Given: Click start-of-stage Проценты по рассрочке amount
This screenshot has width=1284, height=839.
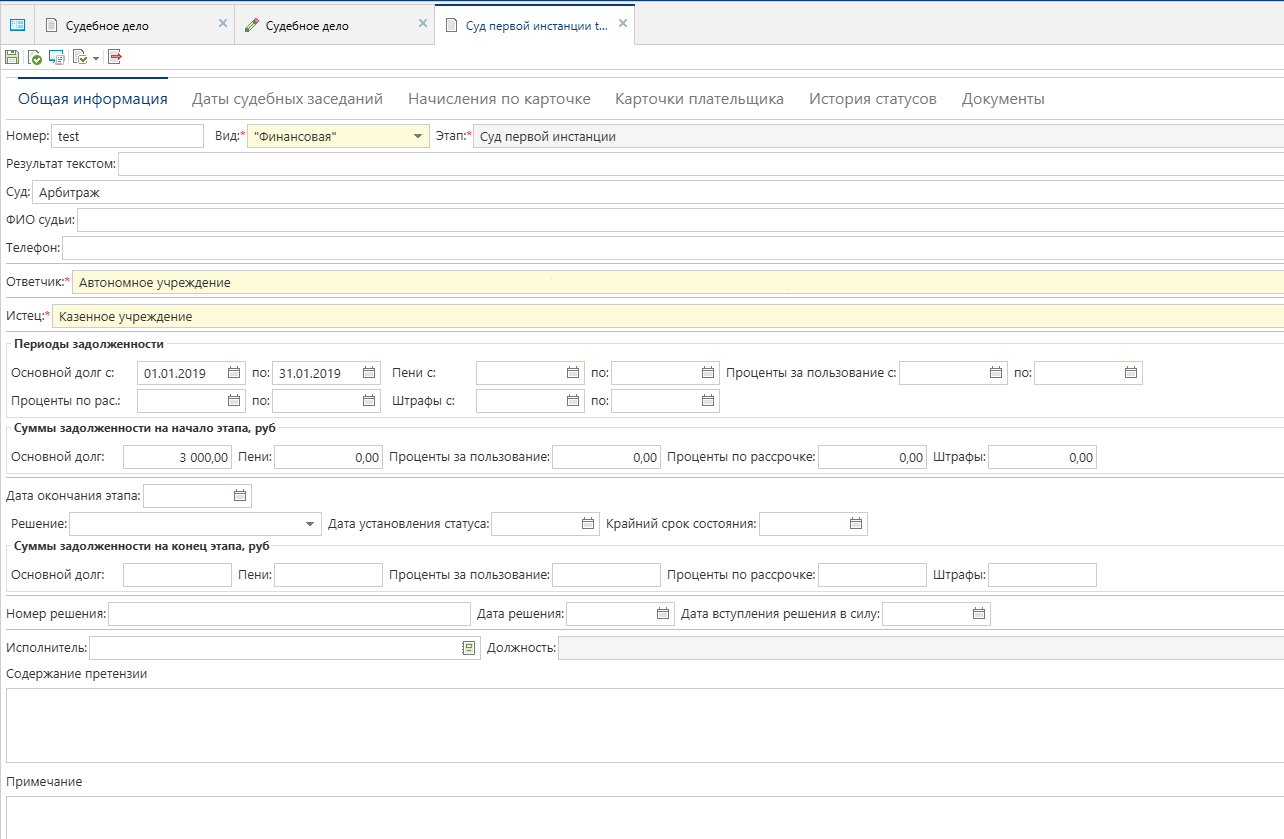Looking at the screenshot, I should pyautogui.click(x=873, y=457).
